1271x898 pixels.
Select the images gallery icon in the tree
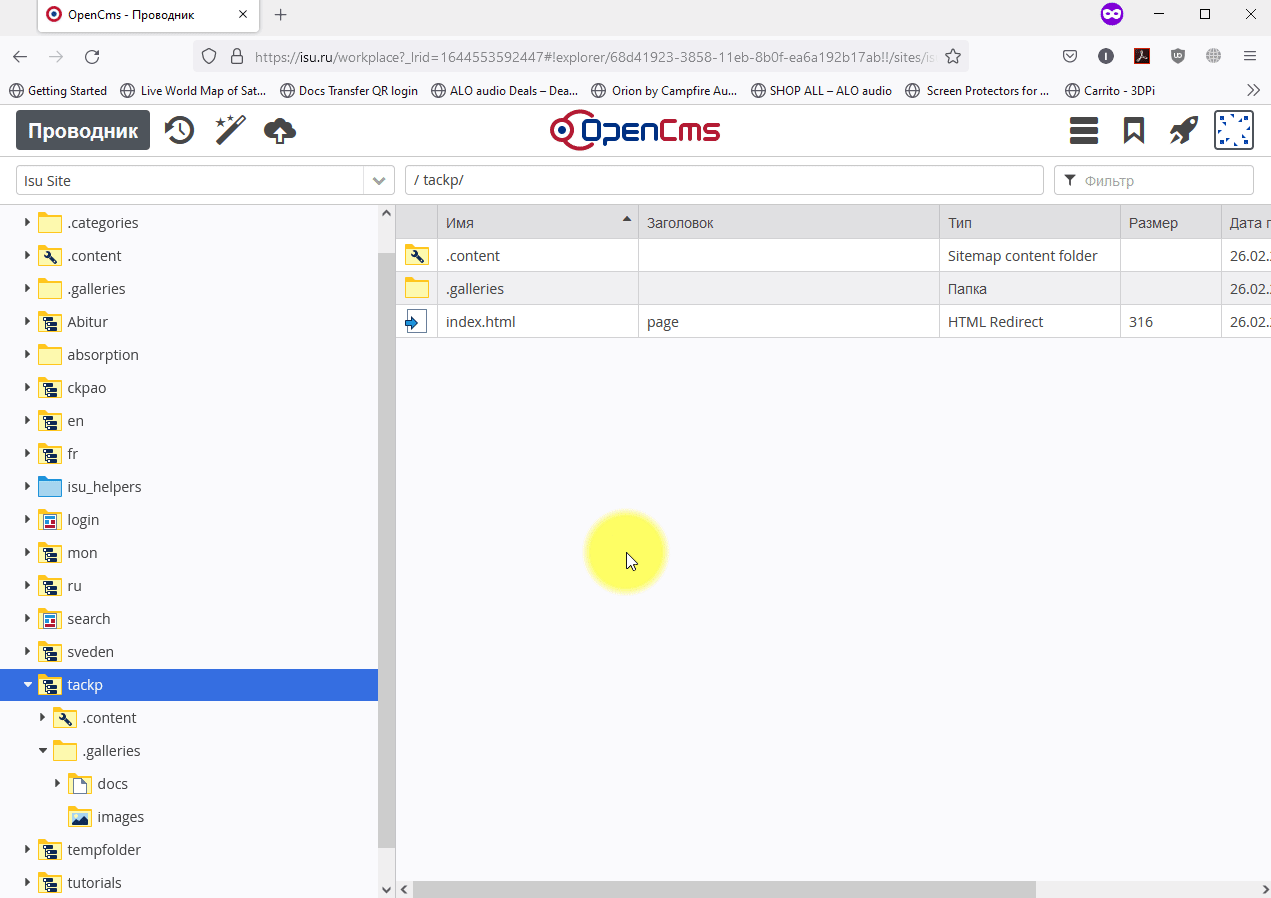[x=79, y=816]
